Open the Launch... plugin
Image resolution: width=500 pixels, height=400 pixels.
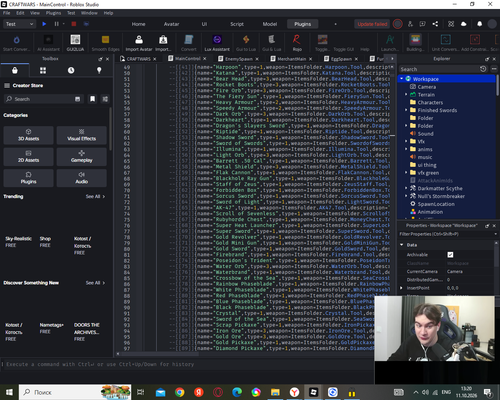(x=390, y=43)
